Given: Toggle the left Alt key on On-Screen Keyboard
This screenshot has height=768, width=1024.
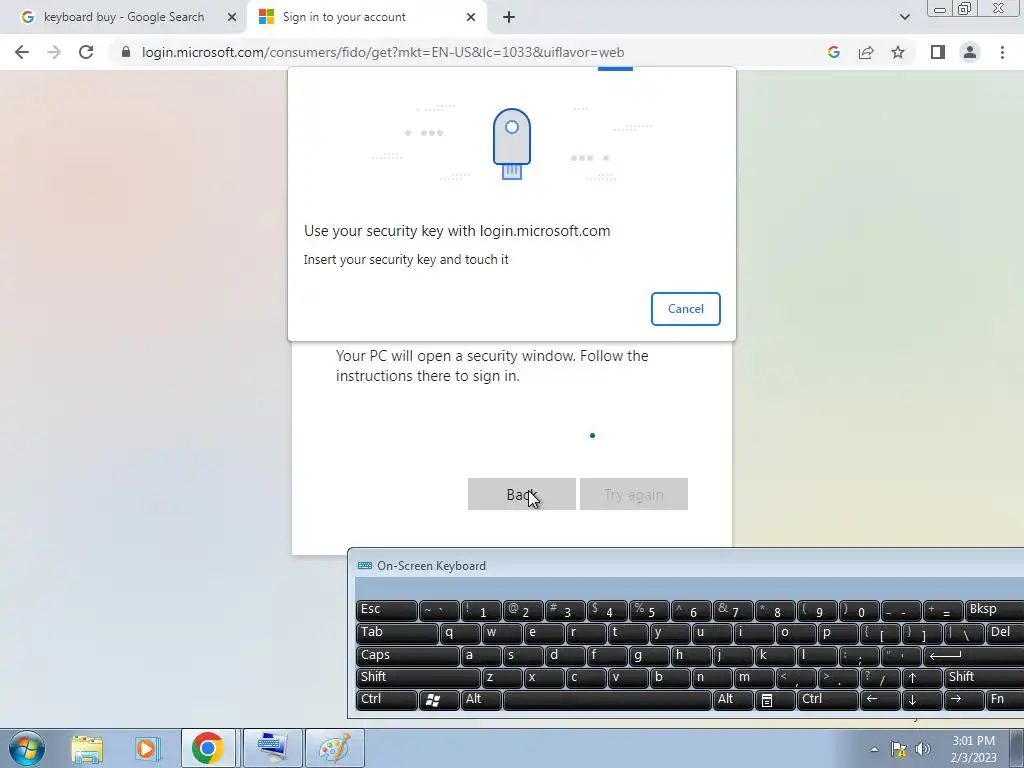Looking at the screenshot, I should (x=481, y=700).
